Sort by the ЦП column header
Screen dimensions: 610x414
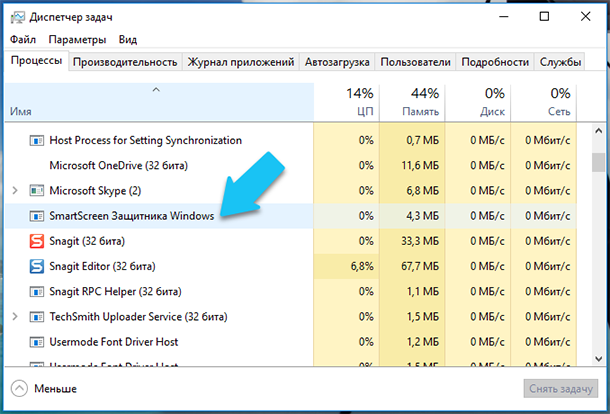[x=347, y=102]
